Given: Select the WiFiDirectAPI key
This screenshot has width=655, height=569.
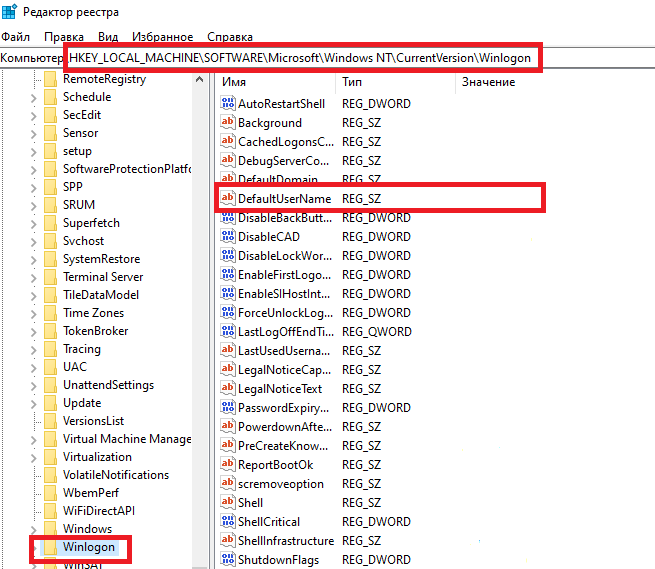Looking at the screenshot, I should point(99,511).
